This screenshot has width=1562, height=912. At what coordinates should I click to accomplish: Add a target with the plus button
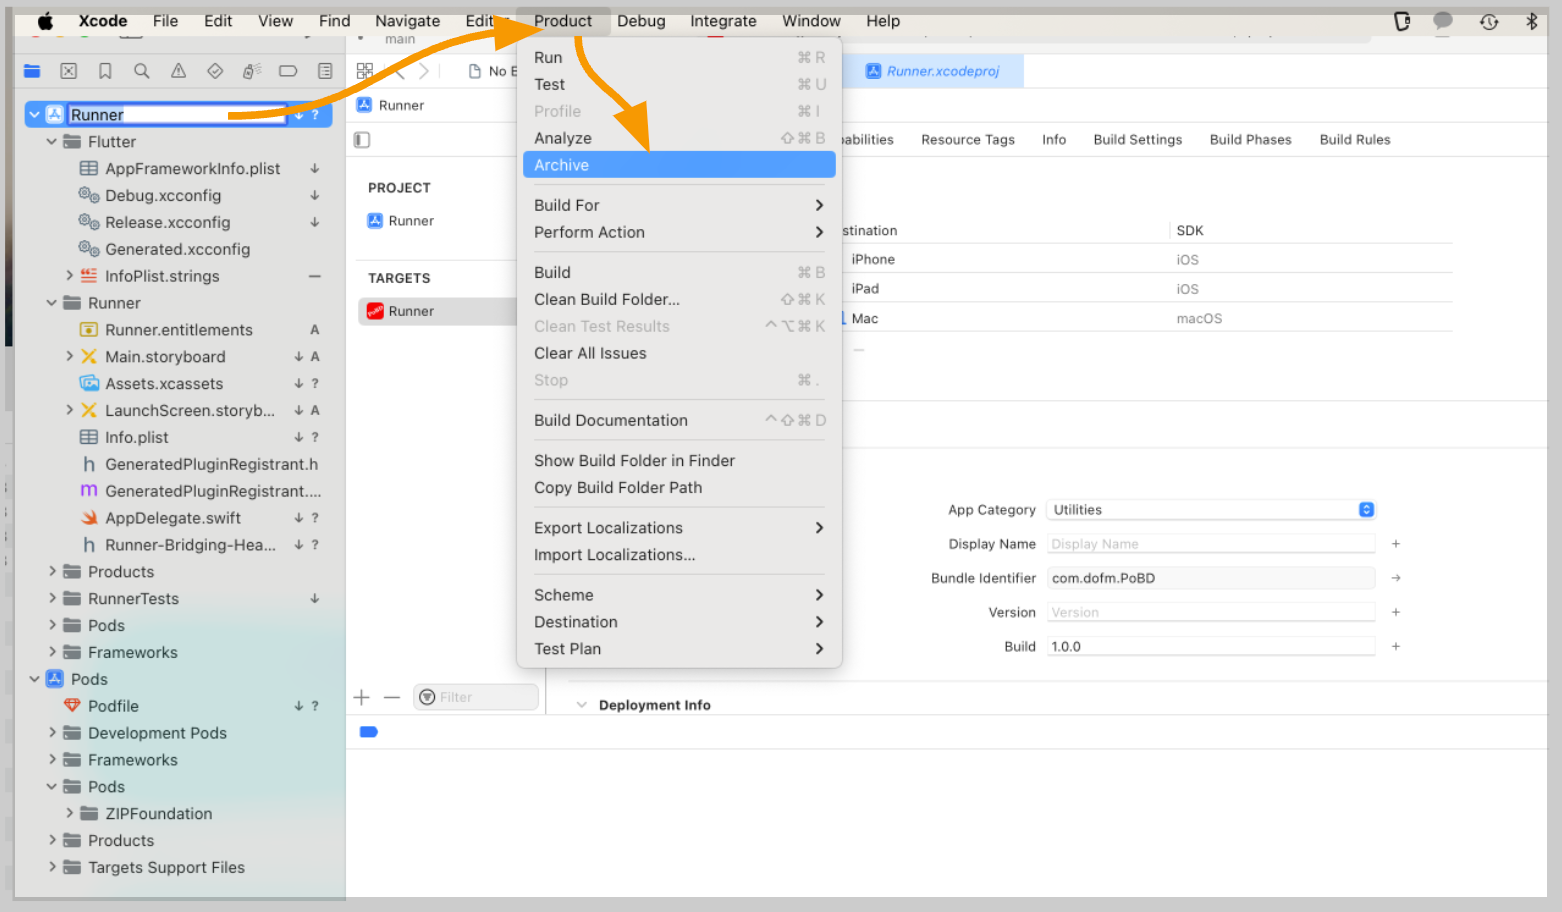(362, 697)
